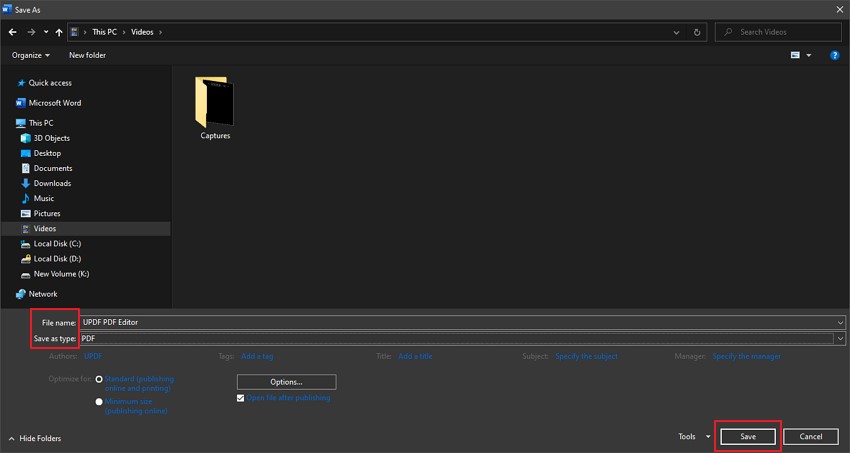The image size is (850, 453).
Task: Click the UPDF author value
Action: [93, 357]
